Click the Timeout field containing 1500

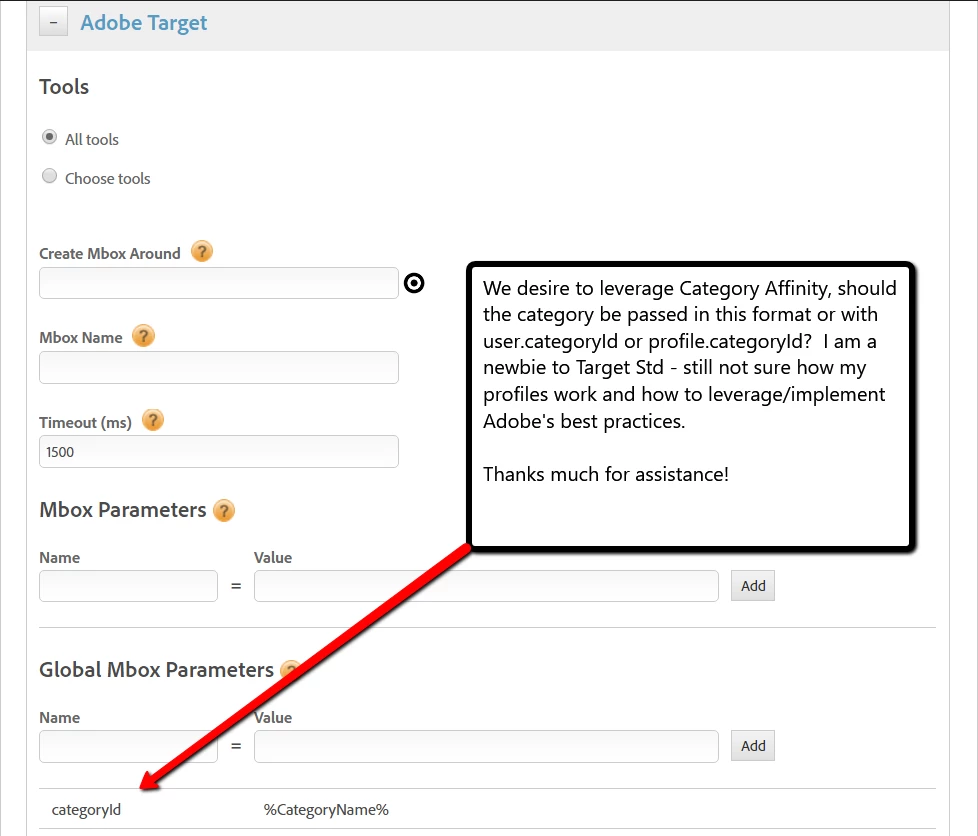pyautogui.click(x=219, y=452)
